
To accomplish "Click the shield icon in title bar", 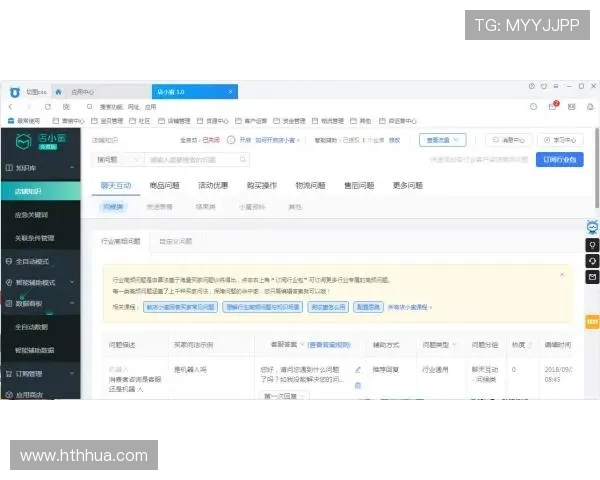I will 544,87.
